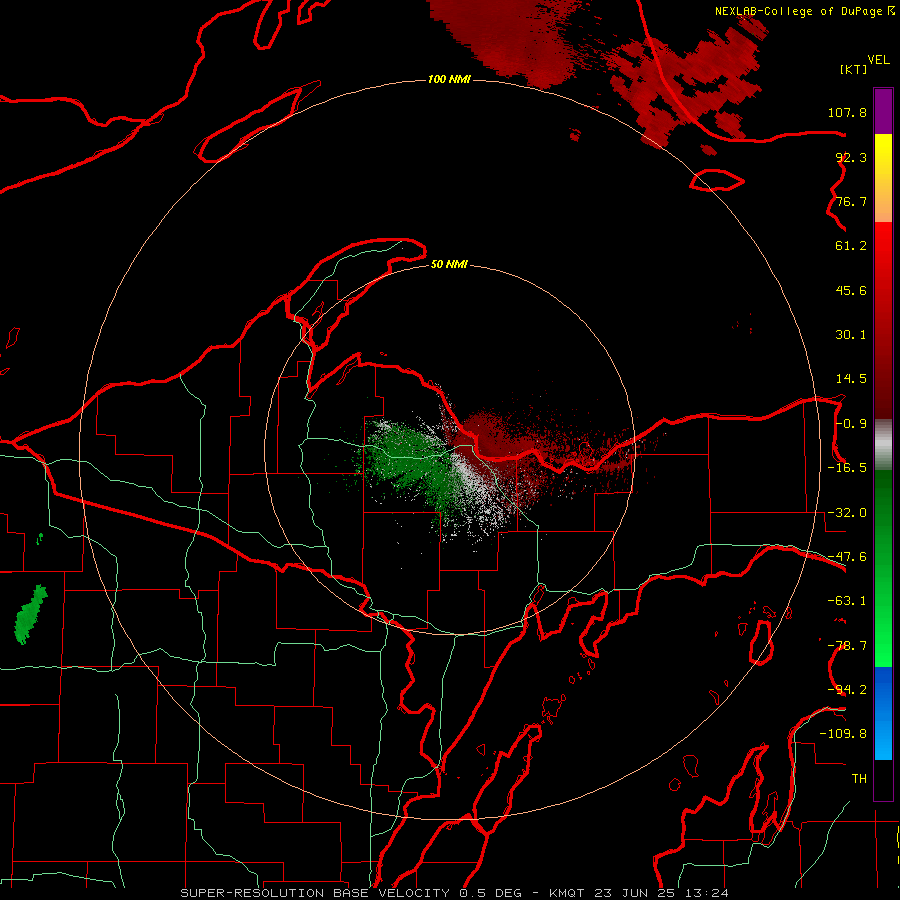Click the SUPER-RESOLUTION BASE VELOCITY caption text
900x900 pixels.
tap(316, 893)
